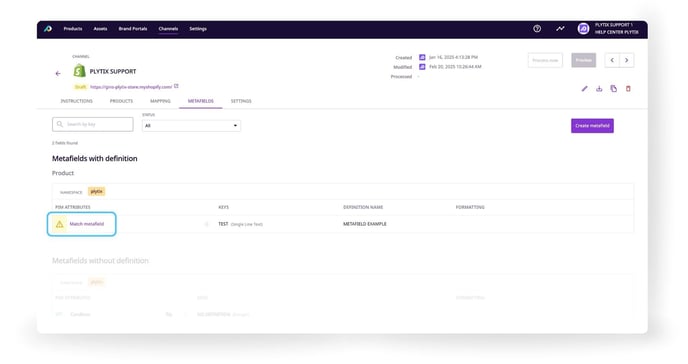Open Settings in top navigation
The image size is (688, 364).
point(198,29)
